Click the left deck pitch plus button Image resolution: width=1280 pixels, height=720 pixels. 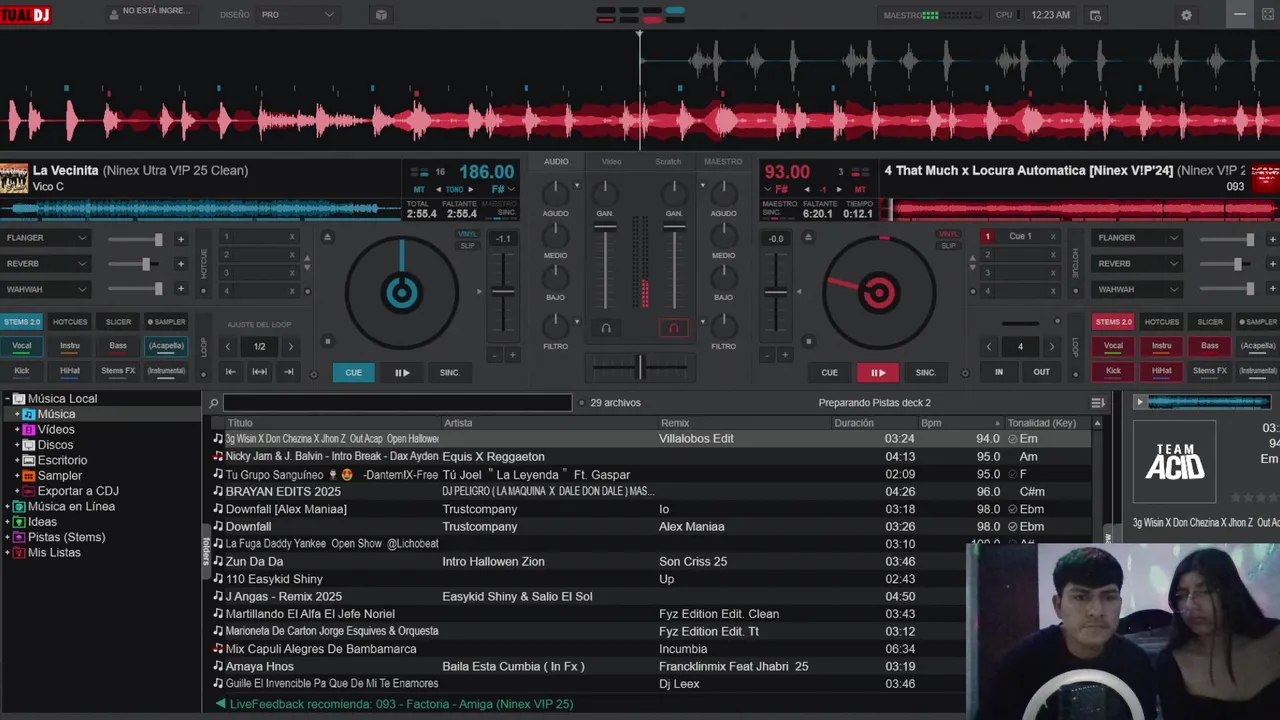[513, 355]
